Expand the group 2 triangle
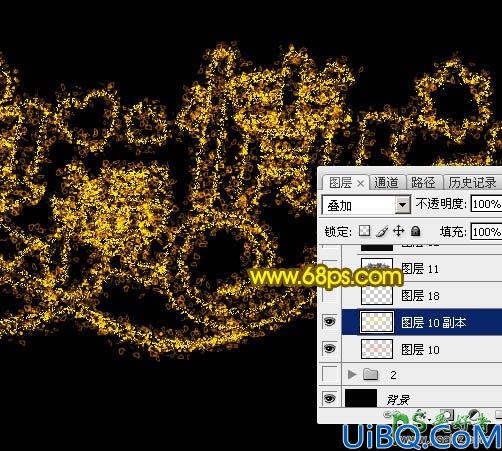This screenshot has width=502, height=451. coord(351,374)
